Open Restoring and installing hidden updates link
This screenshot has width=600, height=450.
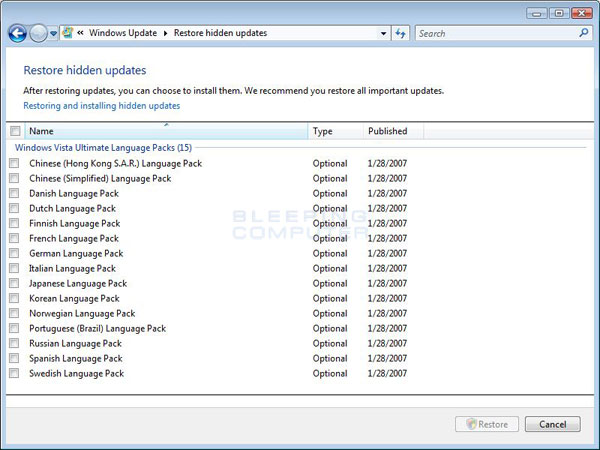pos(102,106)
